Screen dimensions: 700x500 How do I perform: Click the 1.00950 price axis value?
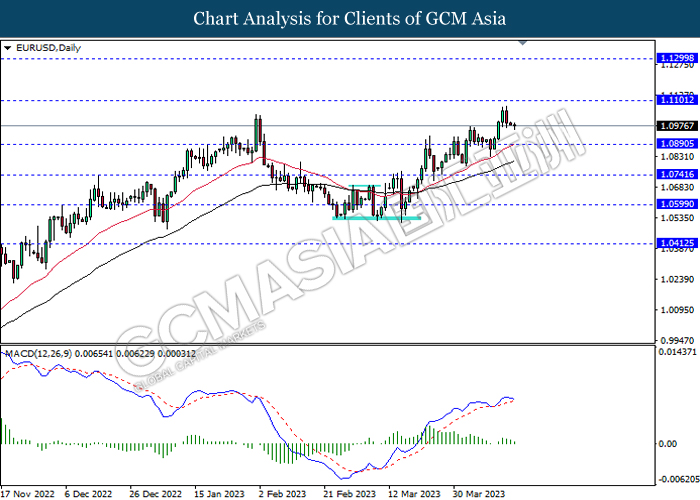(677, 310)
